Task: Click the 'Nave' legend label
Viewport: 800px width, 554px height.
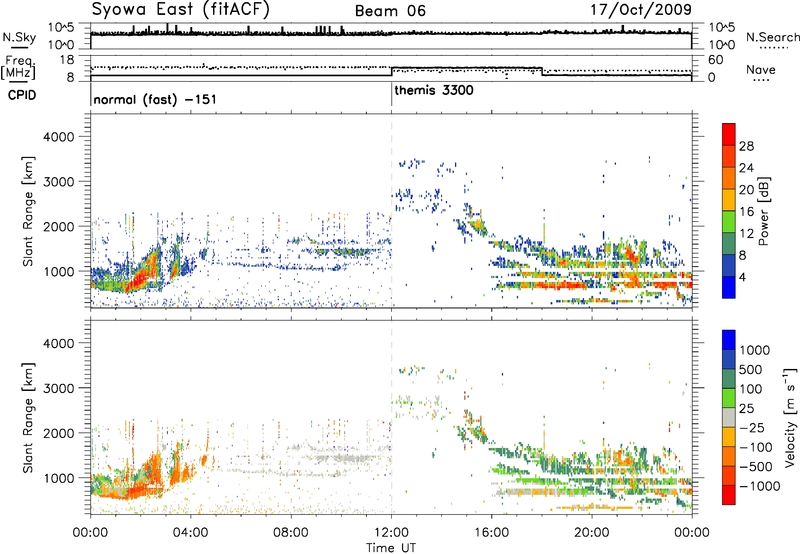Action: pos(761,70)
